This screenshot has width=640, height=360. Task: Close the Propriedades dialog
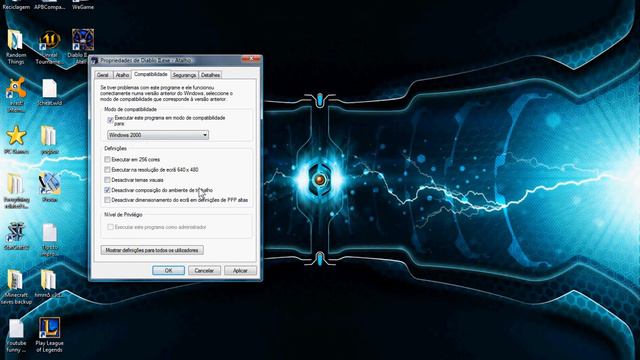(251, 59)
